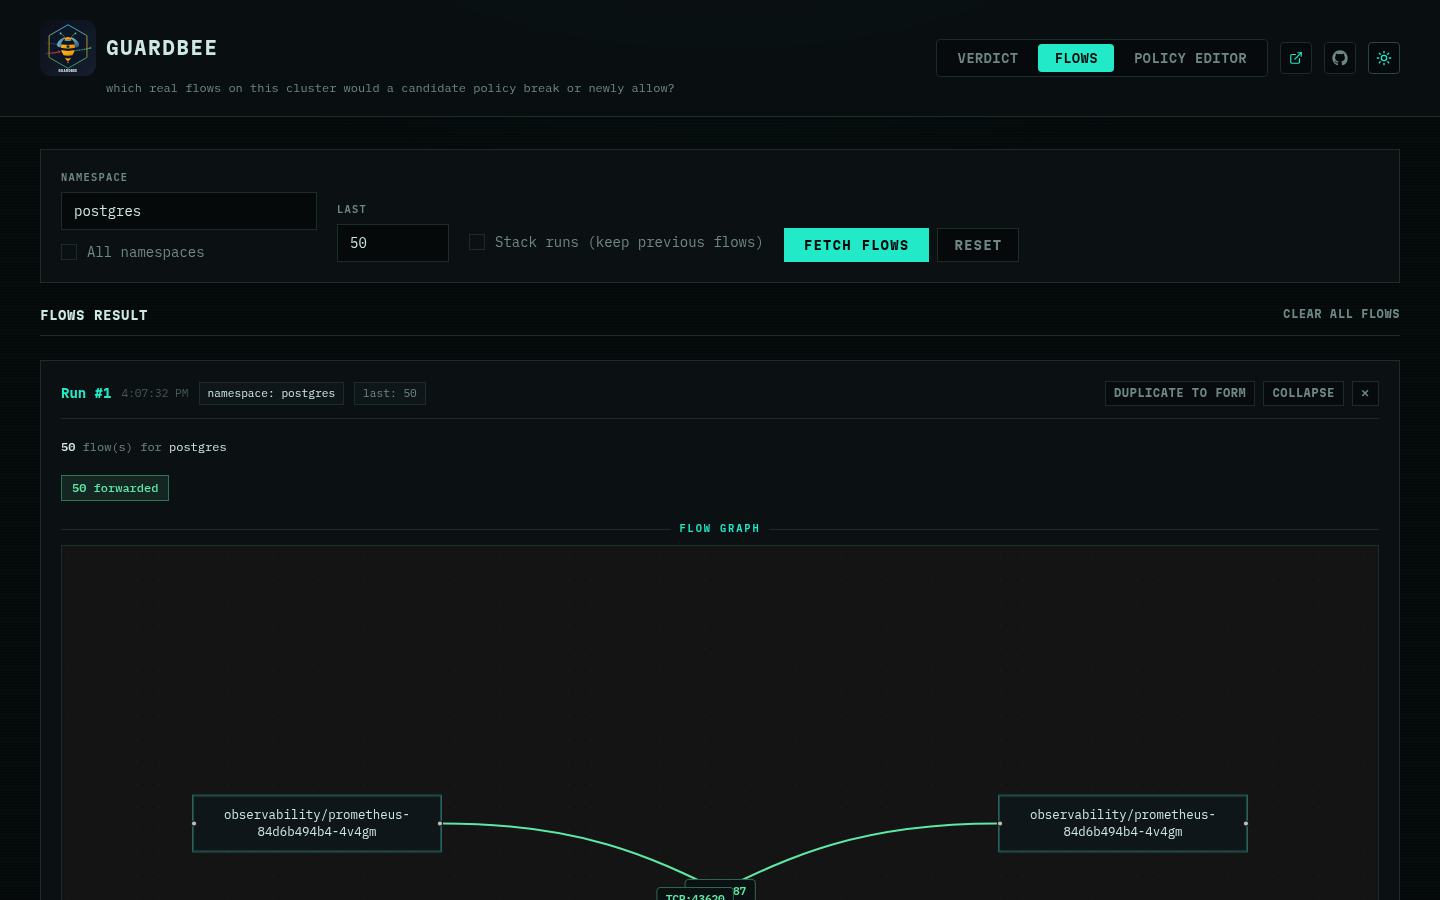Image resolution: width=1440 pixels, height=900 pixels.
Task: Open the GitHub repository icon
Action: pos(1340,58)
